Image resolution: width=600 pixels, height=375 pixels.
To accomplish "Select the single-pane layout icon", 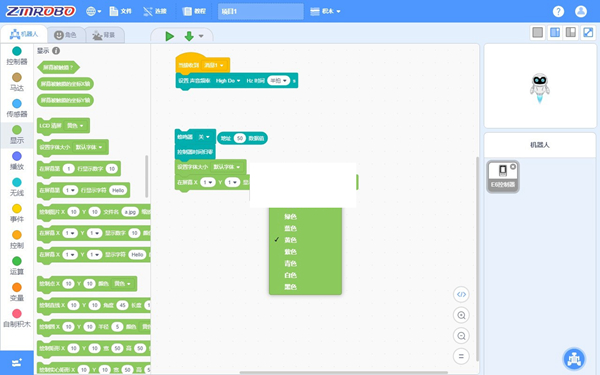I will pyautogui.click(x=538, y=33).
